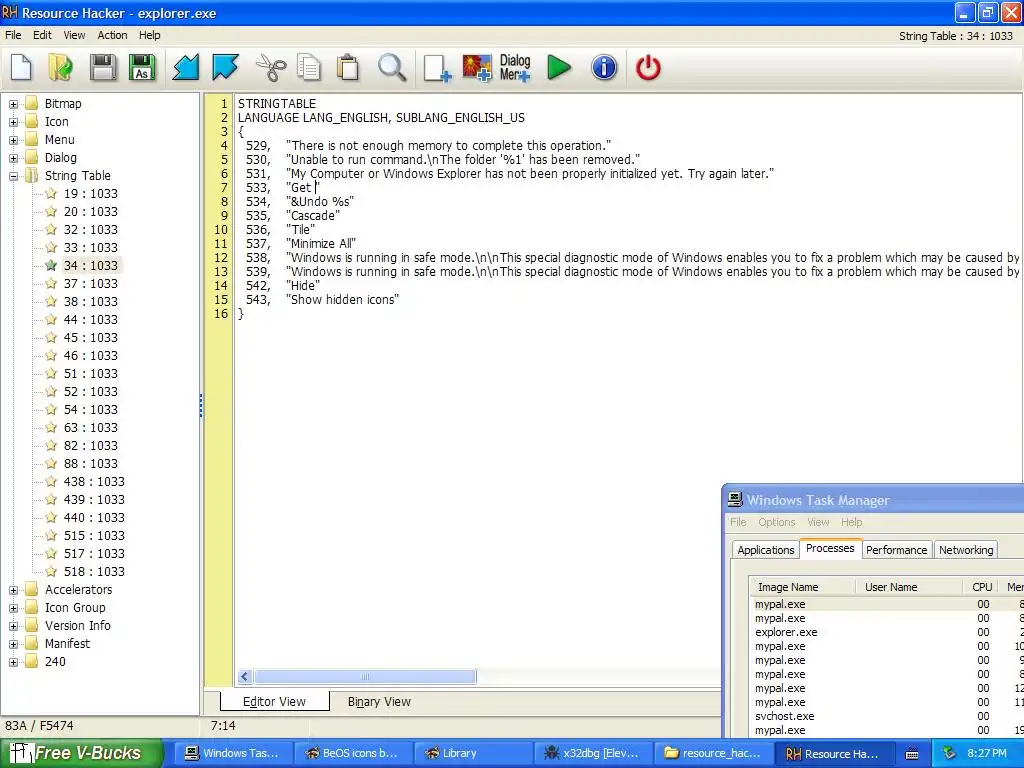Open the File menu
The height and width of the screenshot is (768, 1024).
point(13,35)
